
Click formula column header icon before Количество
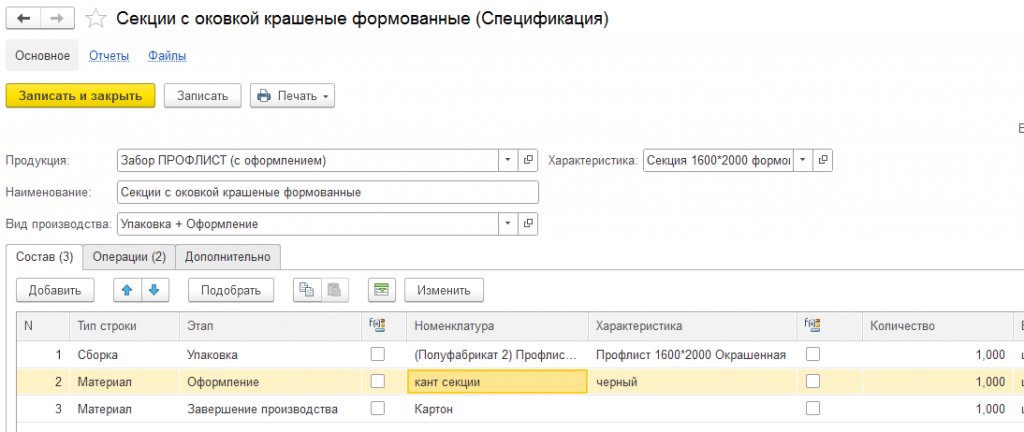coord(813,325)
